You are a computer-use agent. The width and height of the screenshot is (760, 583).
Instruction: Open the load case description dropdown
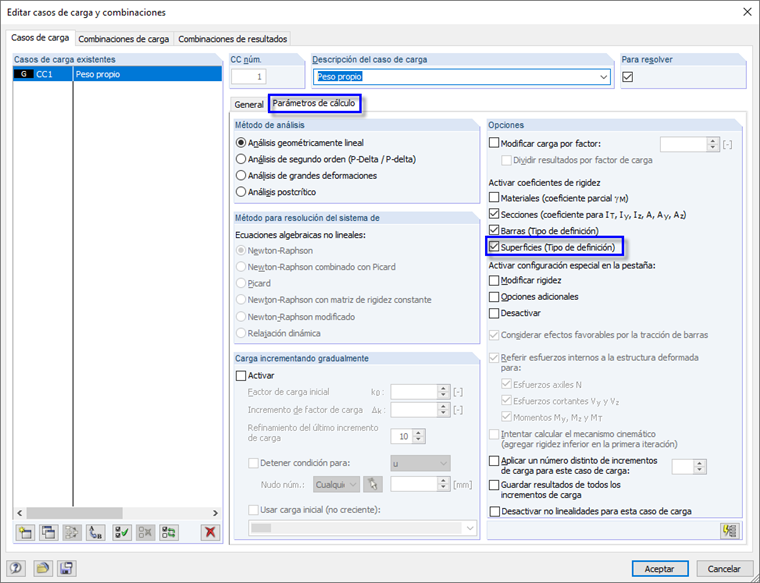(x=603, y=77)
